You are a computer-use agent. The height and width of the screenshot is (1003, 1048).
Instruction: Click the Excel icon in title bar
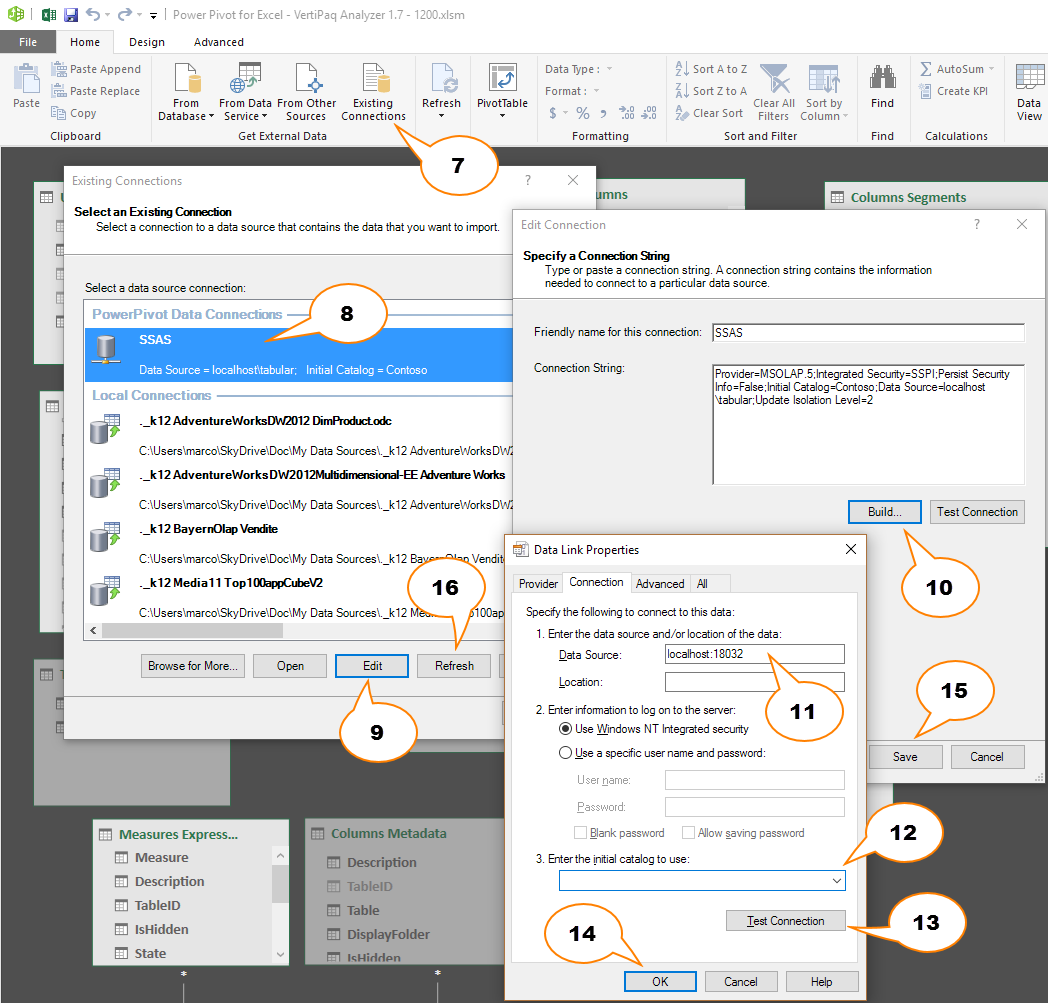[48, 15]
